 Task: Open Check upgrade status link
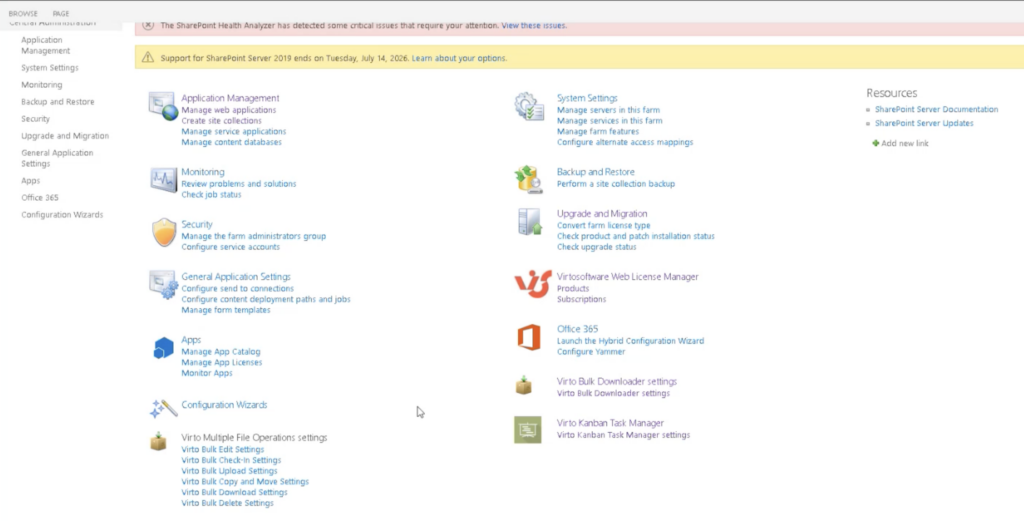click(x=597, y=247)
